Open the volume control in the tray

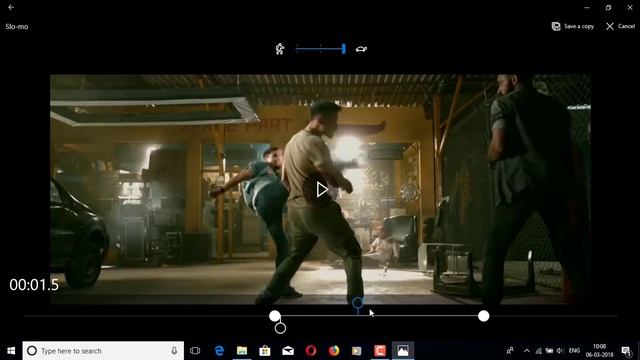pyautogui.click(x=560, y=351)
